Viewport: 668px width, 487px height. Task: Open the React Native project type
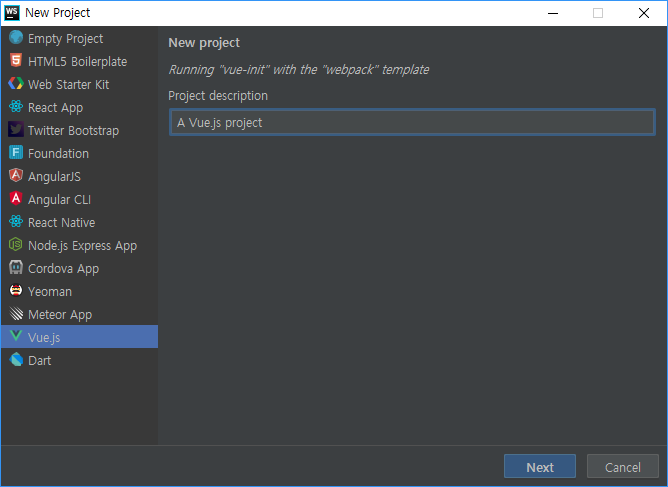79,222
